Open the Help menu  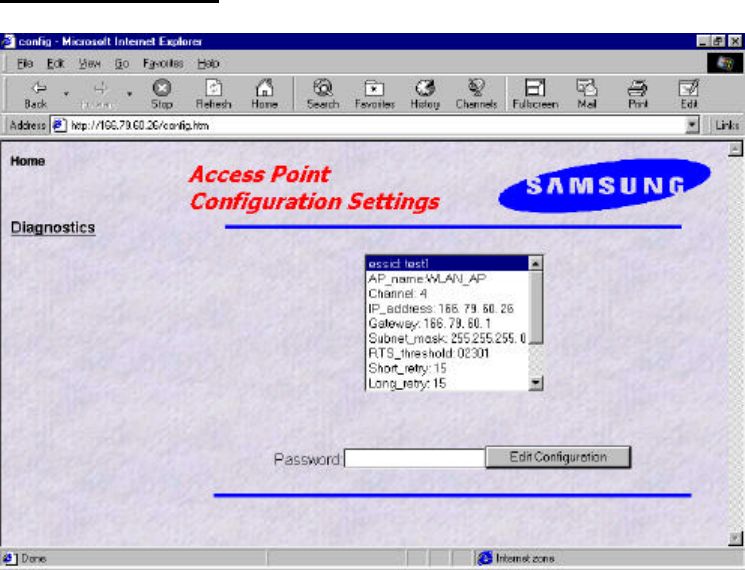[x=208, y=63]
